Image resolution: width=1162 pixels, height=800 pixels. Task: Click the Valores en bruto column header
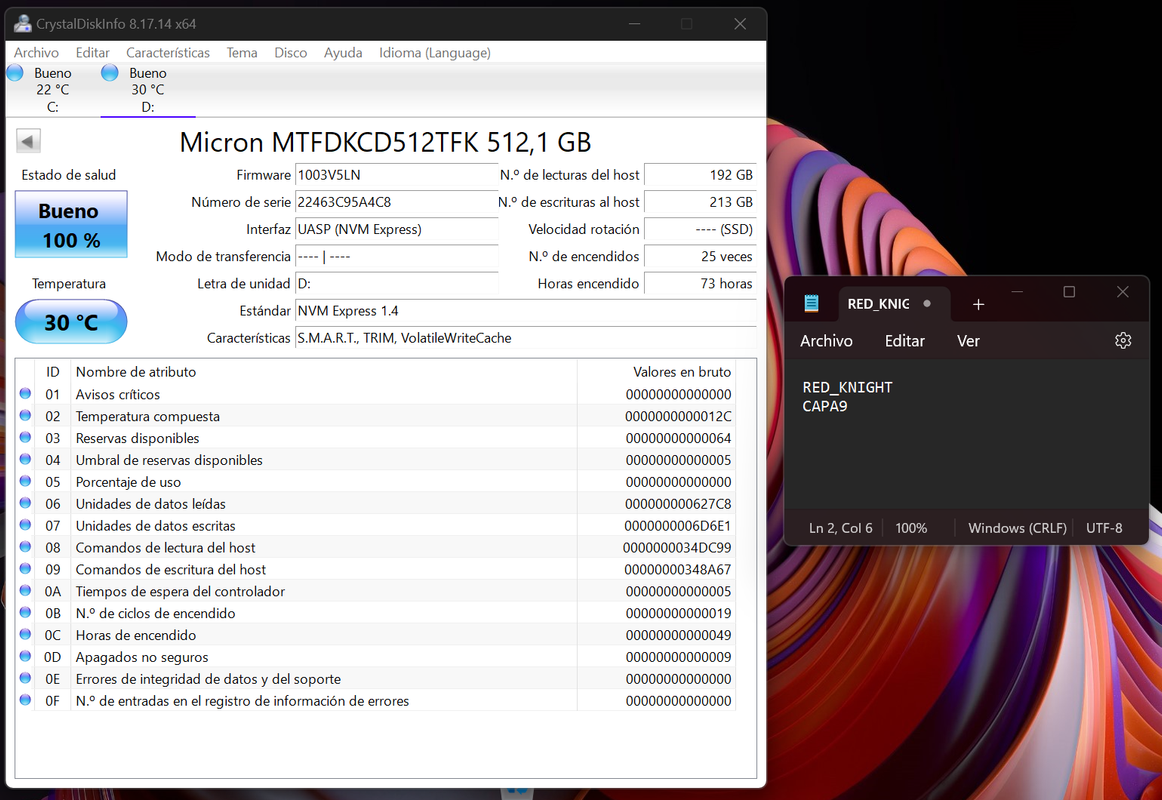pos(657,372)
